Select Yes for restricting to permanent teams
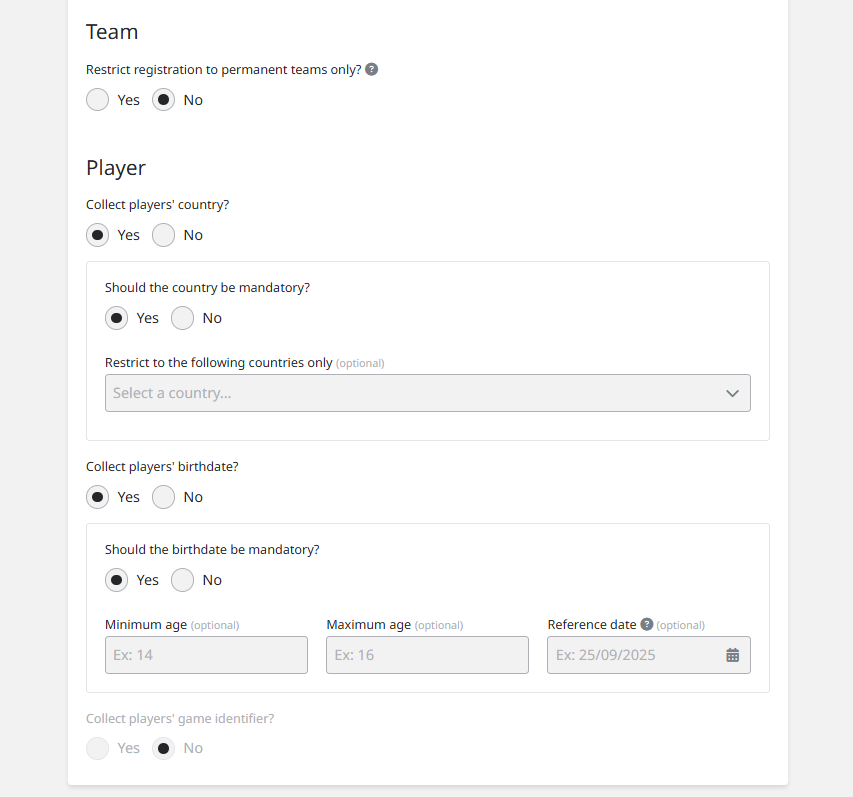 point(98,100)
